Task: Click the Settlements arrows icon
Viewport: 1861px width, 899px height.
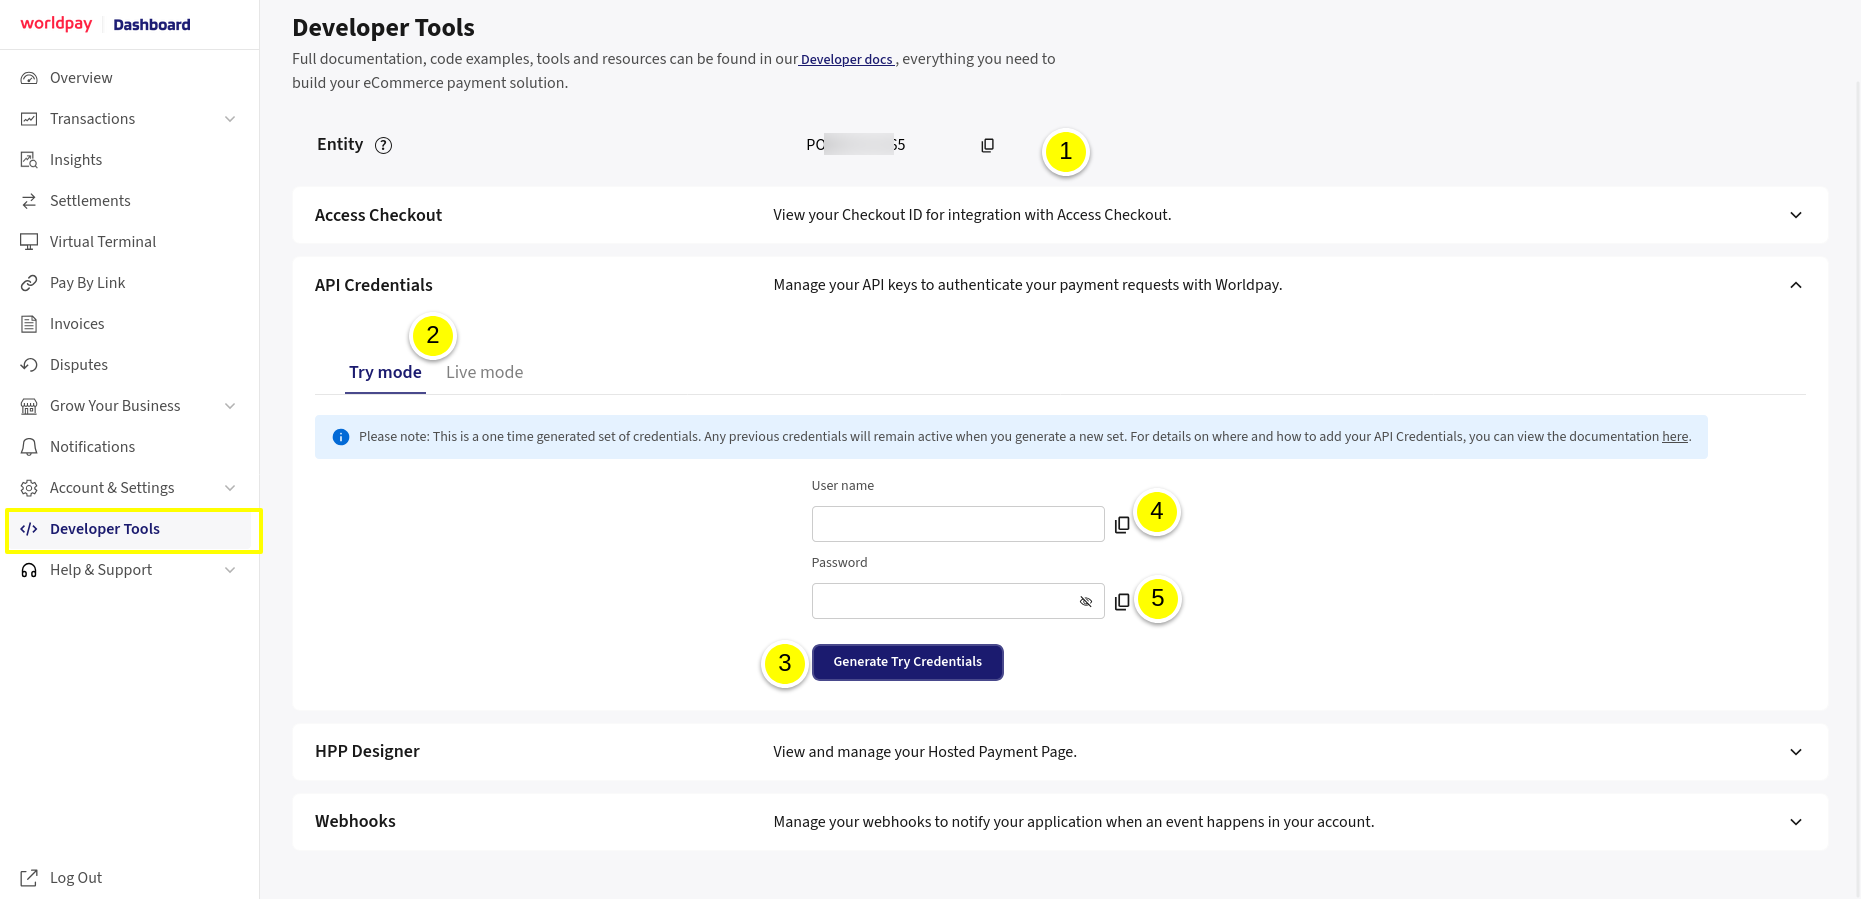Action: click(29, 201)
